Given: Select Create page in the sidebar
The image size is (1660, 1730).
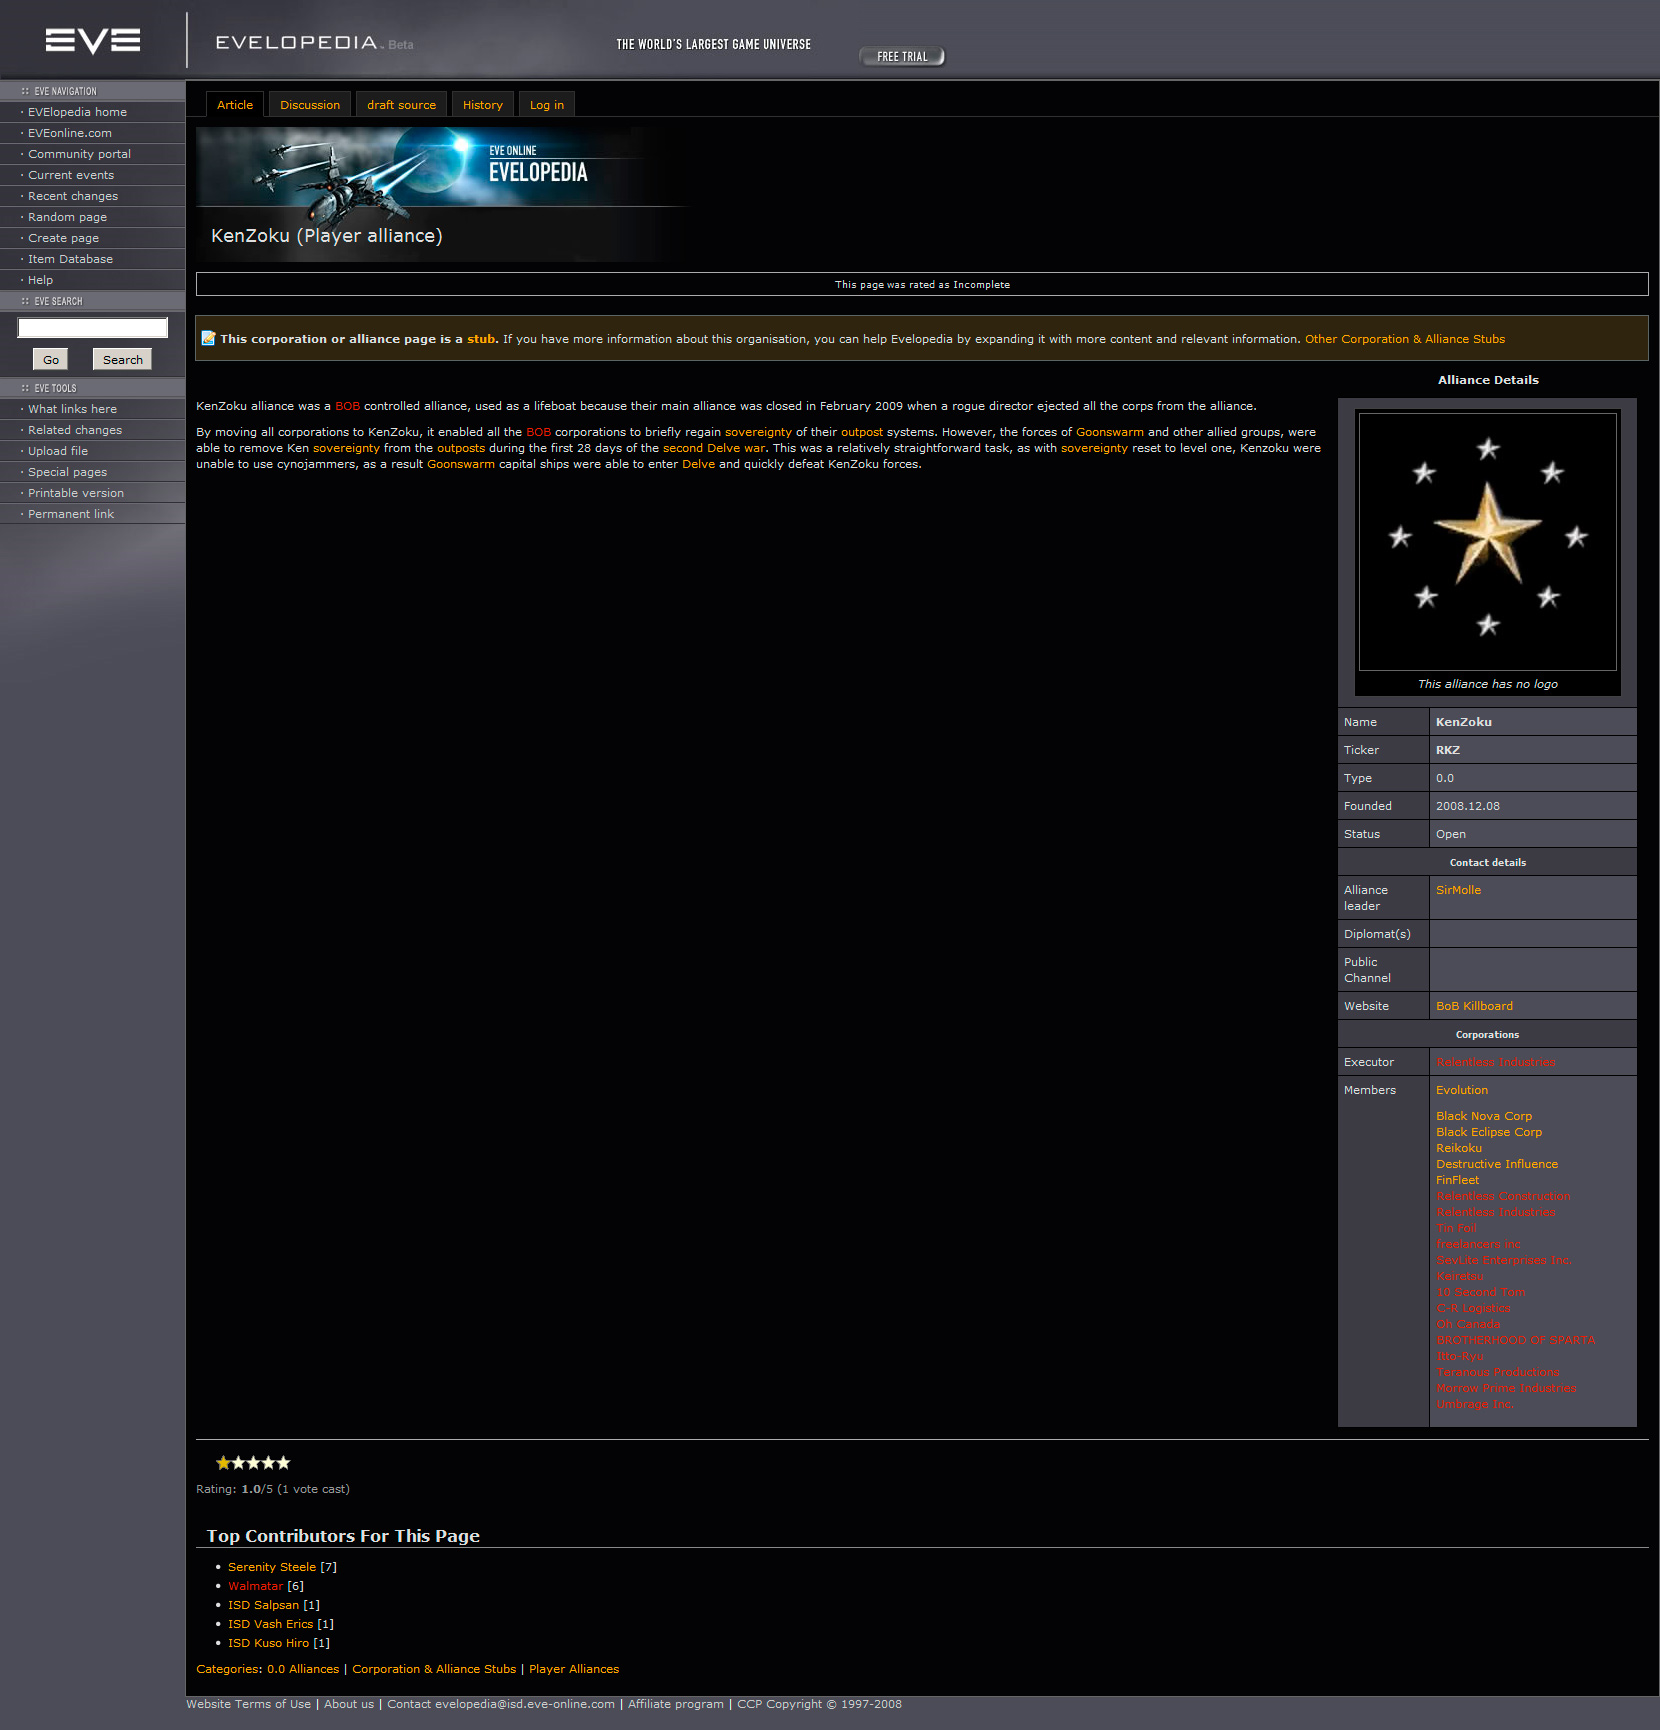Looking at the screenshot, I should click(x=63, y=238).
